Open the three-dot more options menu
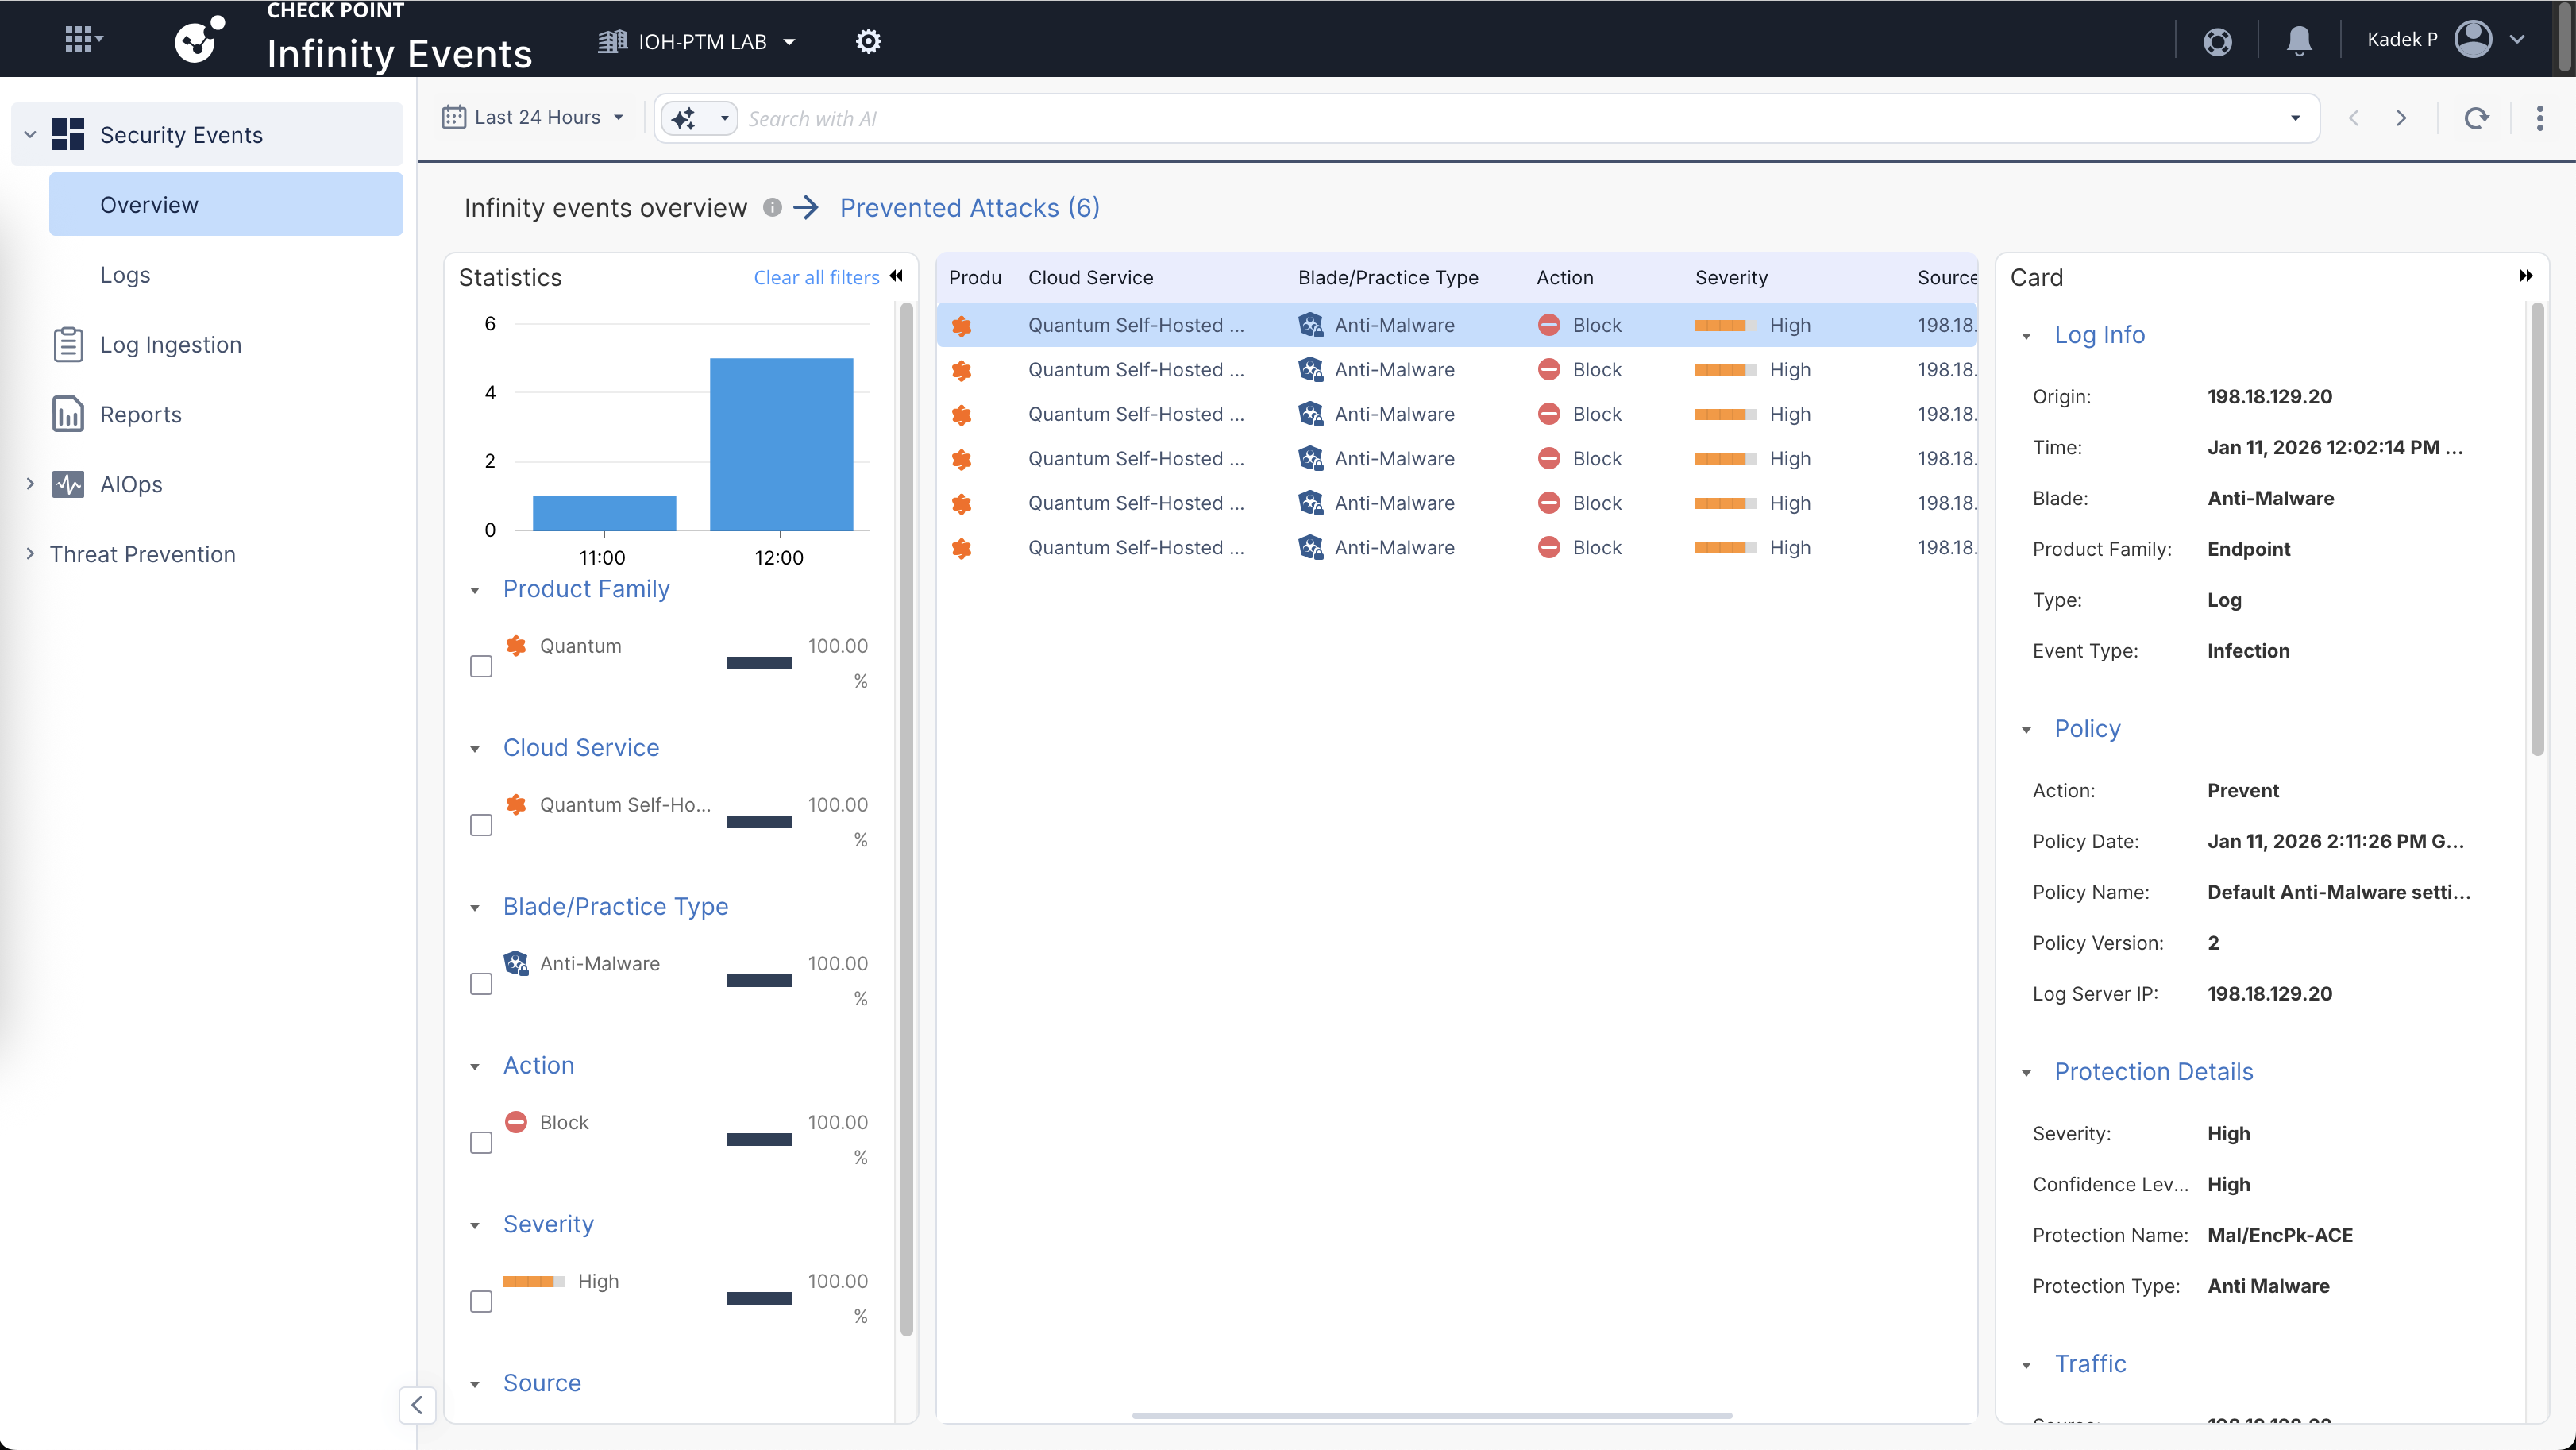The height and width of the screenshot is (1450, 2576). point(2539,118)
